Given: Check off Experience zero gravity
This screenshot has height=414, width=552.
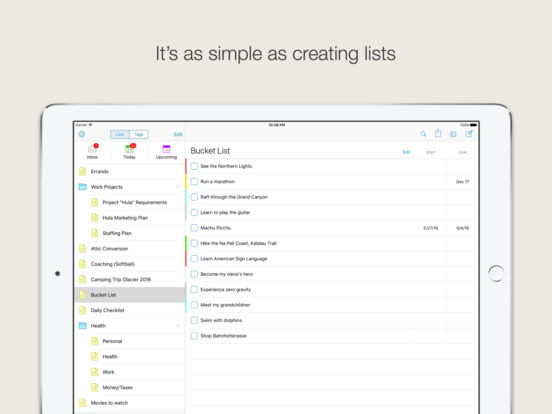Looking at the screenshot, I should [194, 289].
